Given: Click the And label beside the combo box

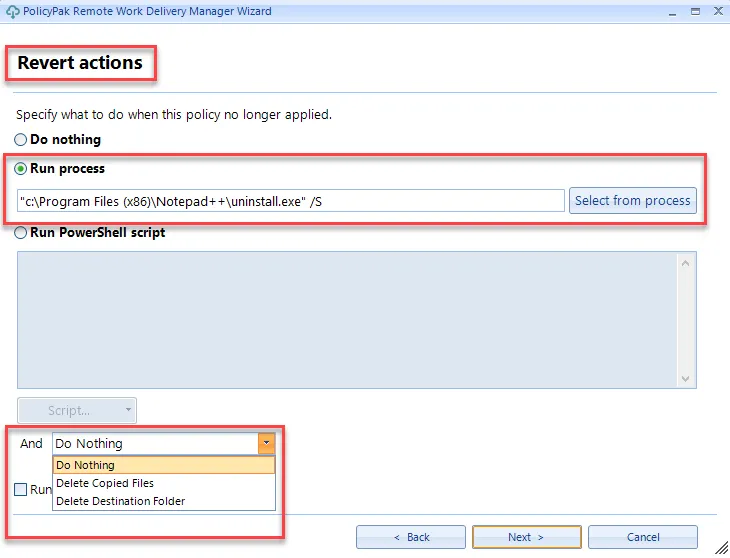Looking at the screenshot, I should pyautogui.click(x=31, y=444).
